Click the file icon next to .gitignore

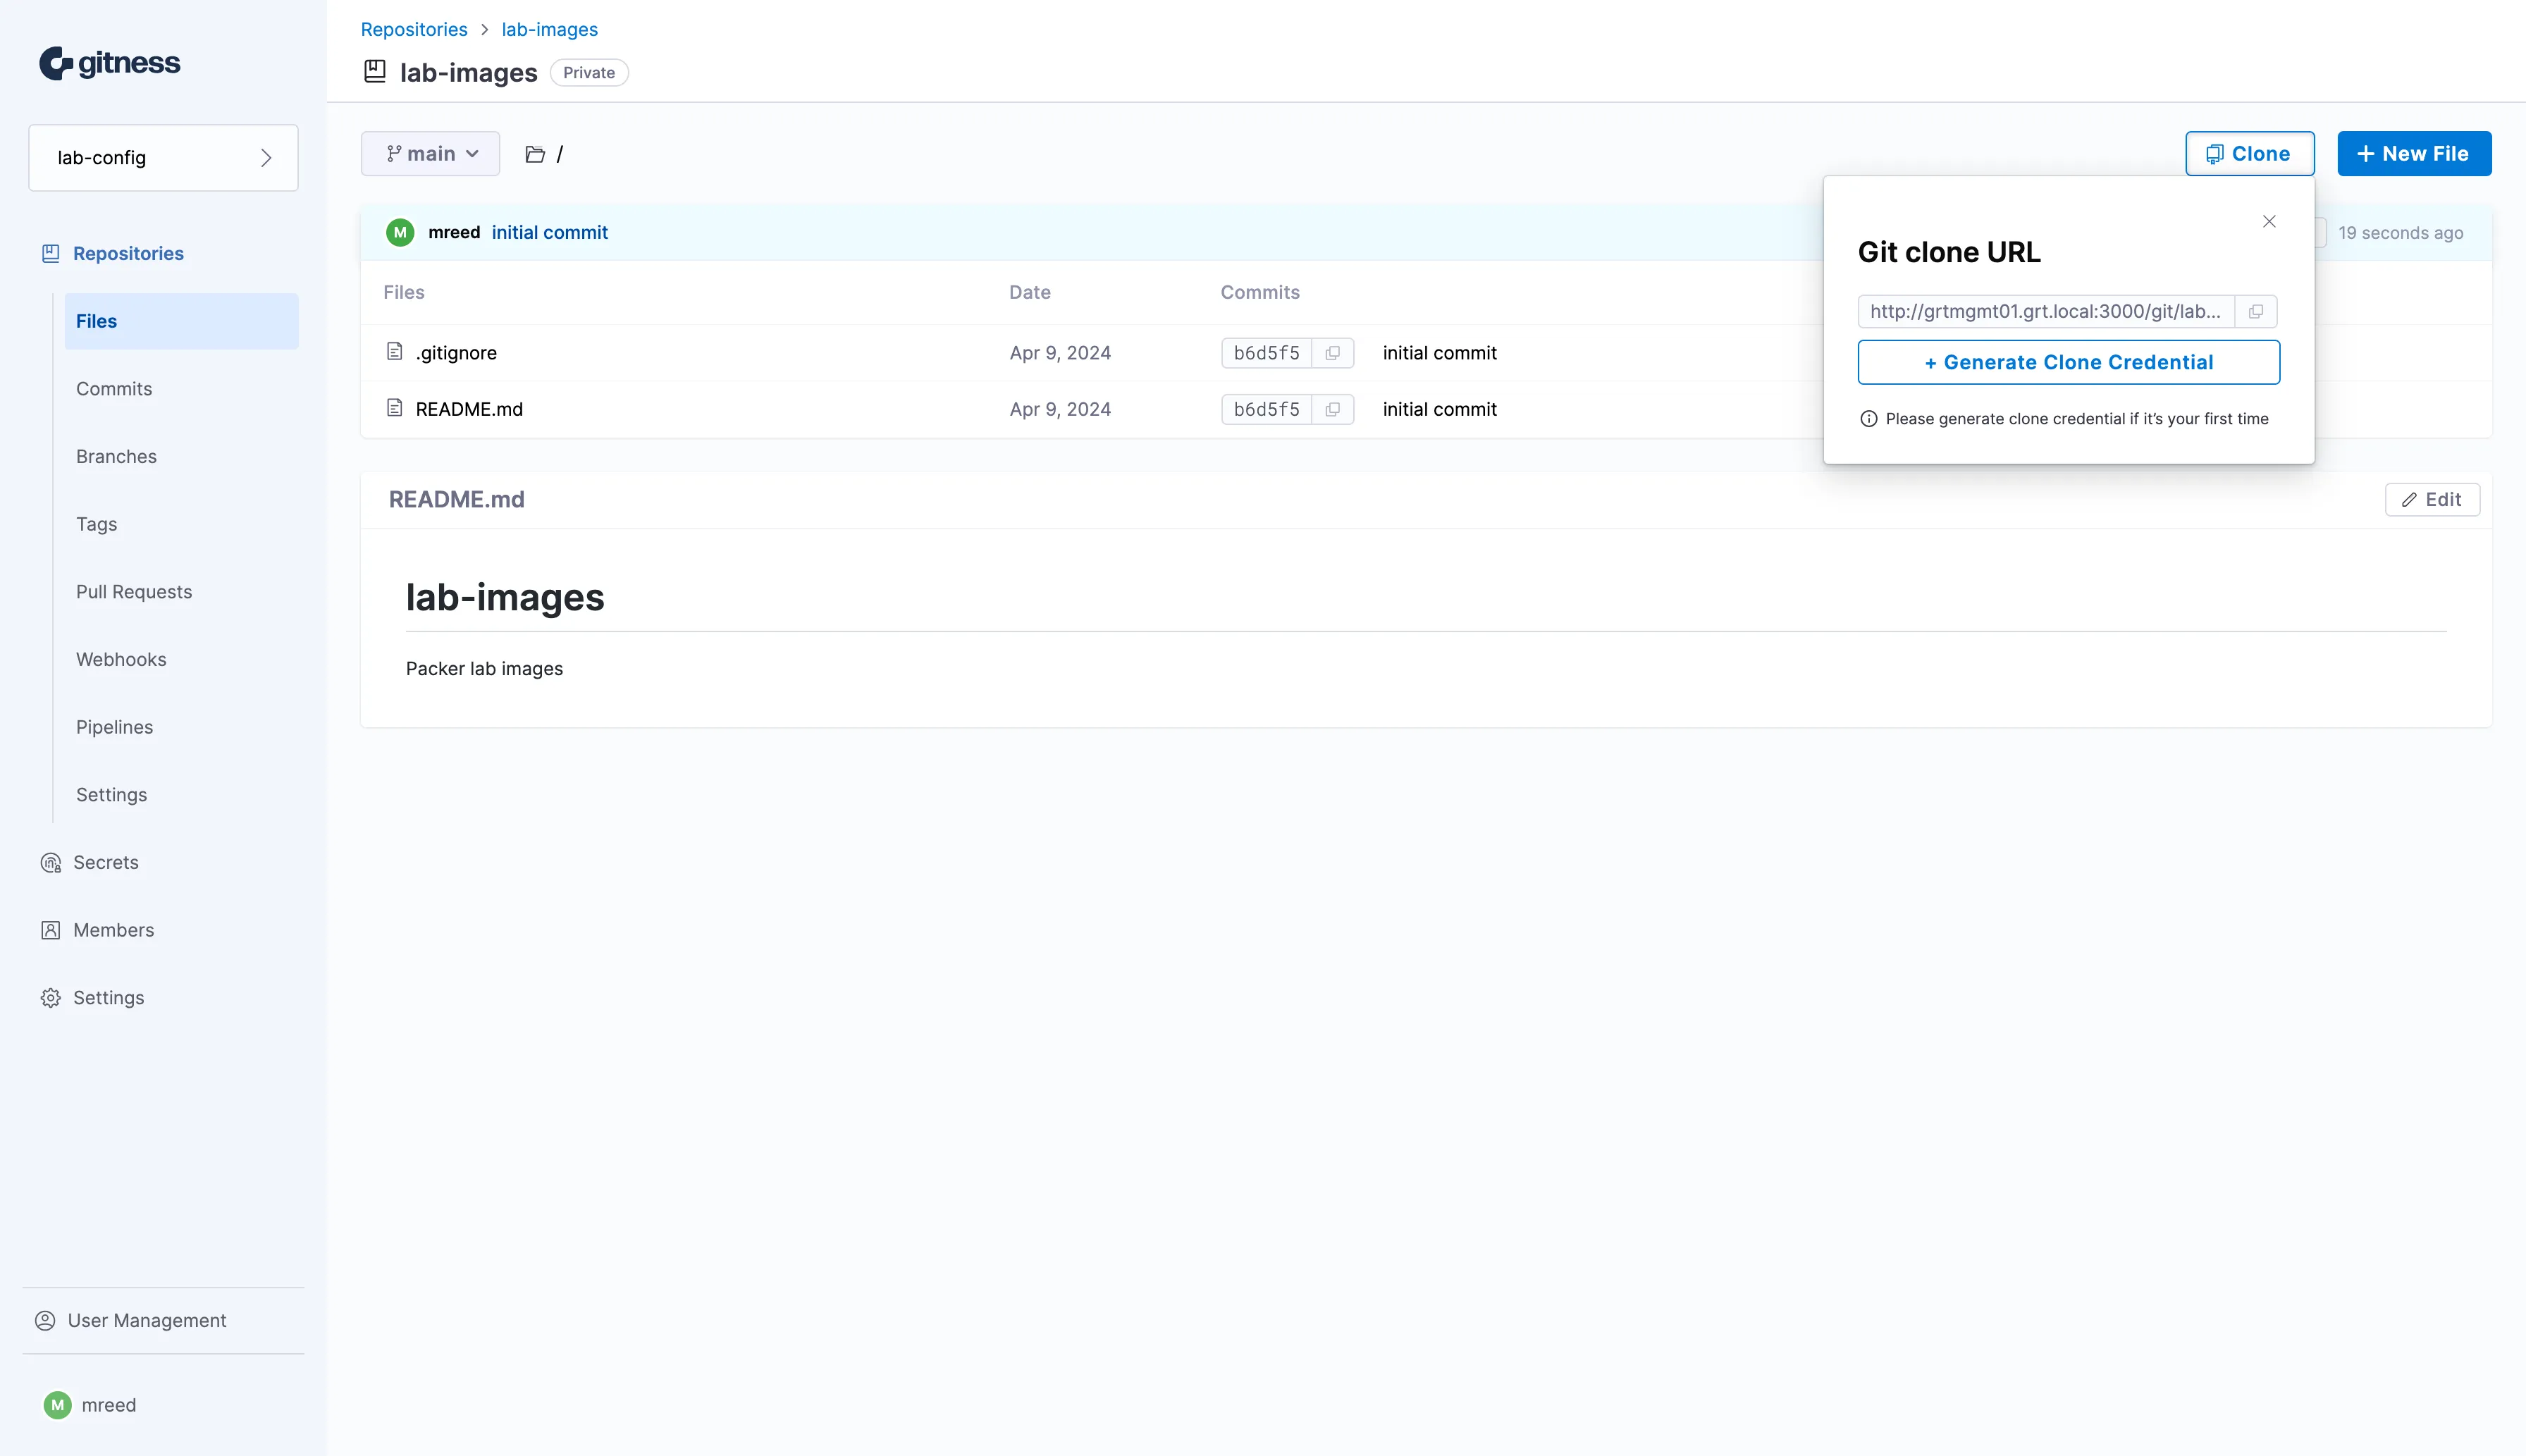[395, 352]
